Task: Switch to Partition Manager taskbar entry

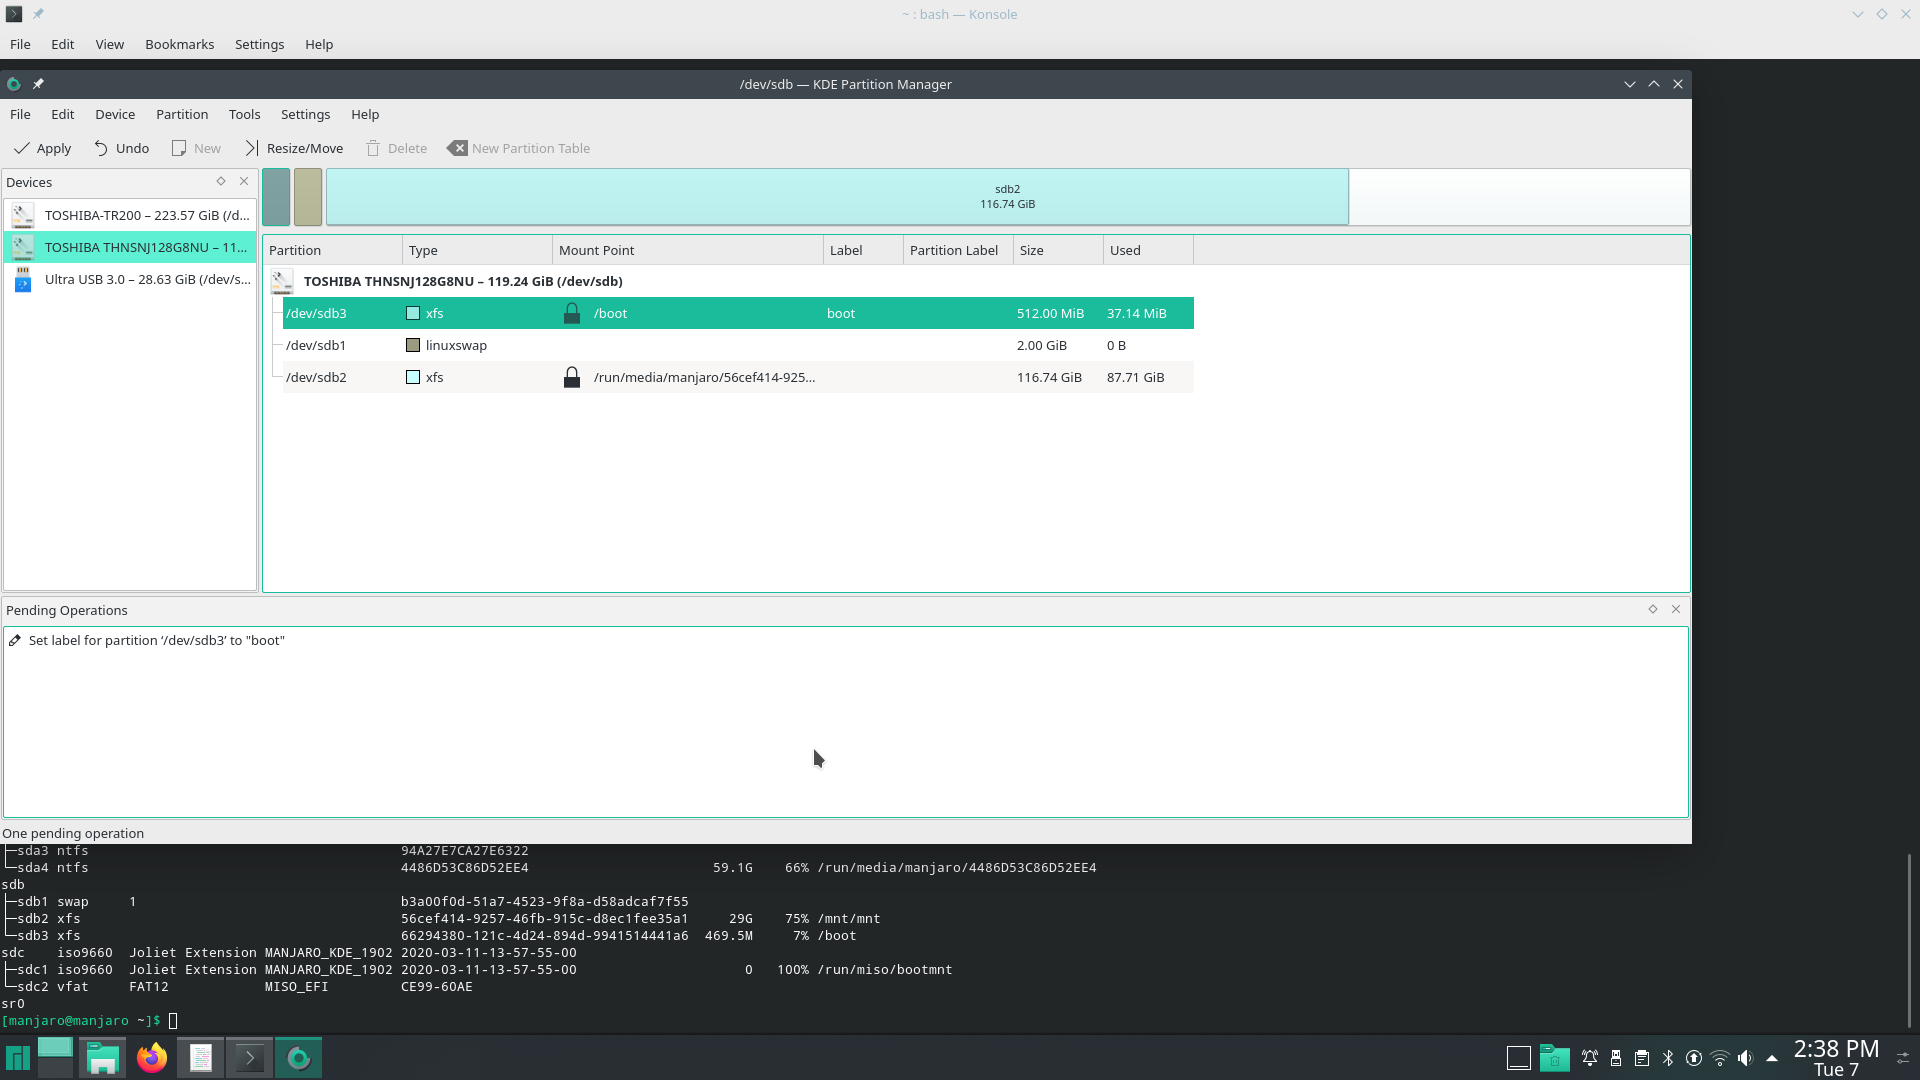Action: [x=299, y=1058]
